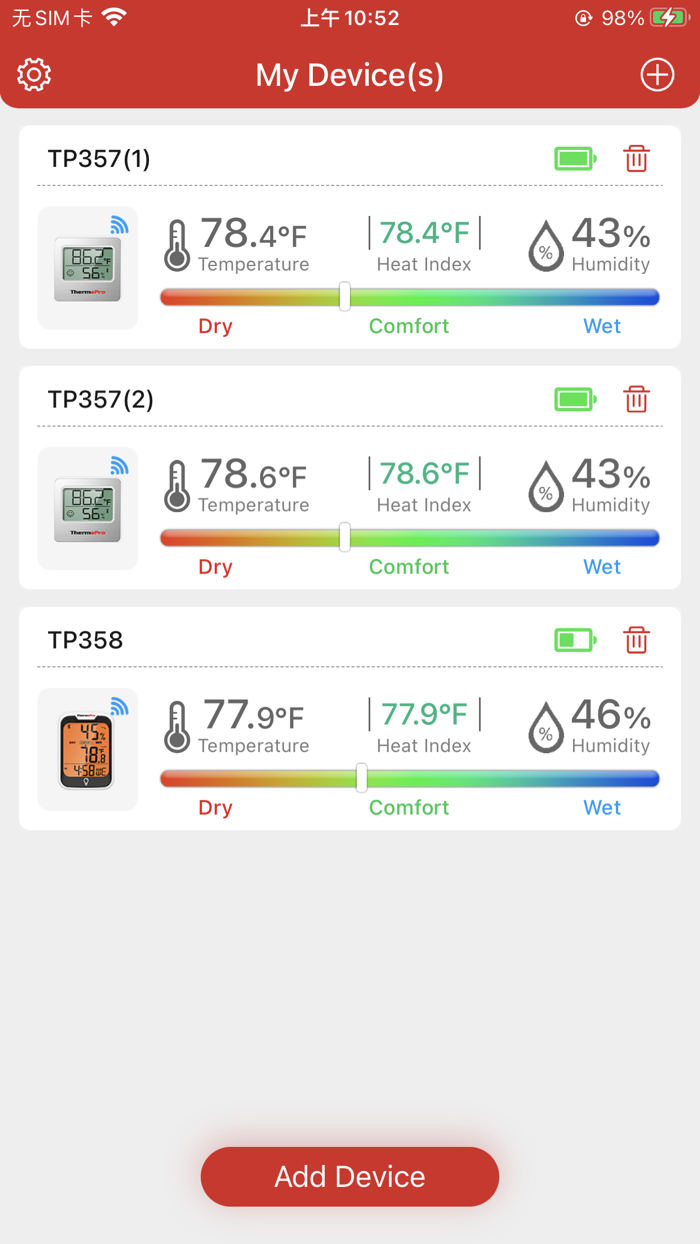Tap the thermometer icon on TP357(1) card
Viewport: 700px width, 1244px height.
[176, 243]
